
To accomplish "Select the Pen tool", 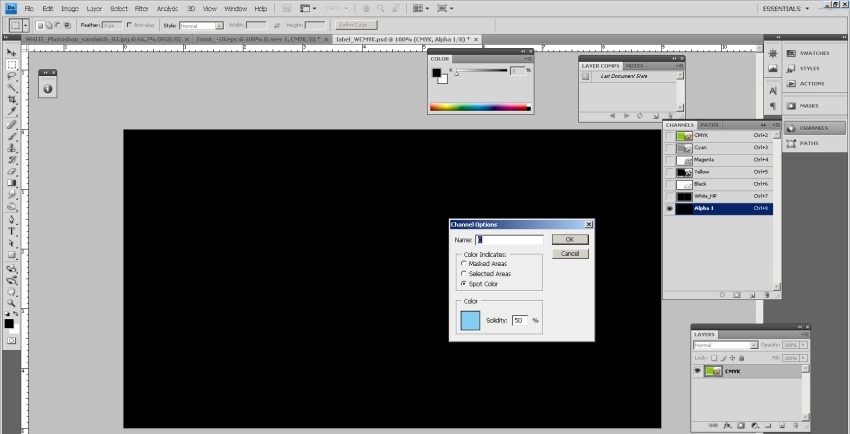I will coord(11,219).
